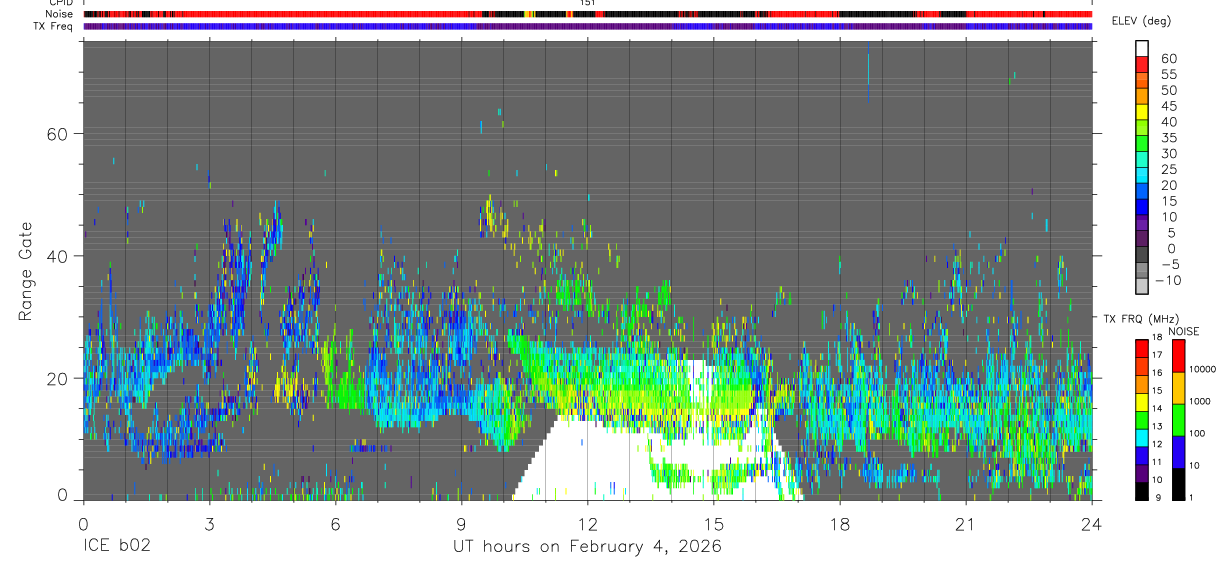Screen dimensions: 1228x567
Task: Select the orange NOISE block between 1000 and 10000
Action: (1177, 386)
